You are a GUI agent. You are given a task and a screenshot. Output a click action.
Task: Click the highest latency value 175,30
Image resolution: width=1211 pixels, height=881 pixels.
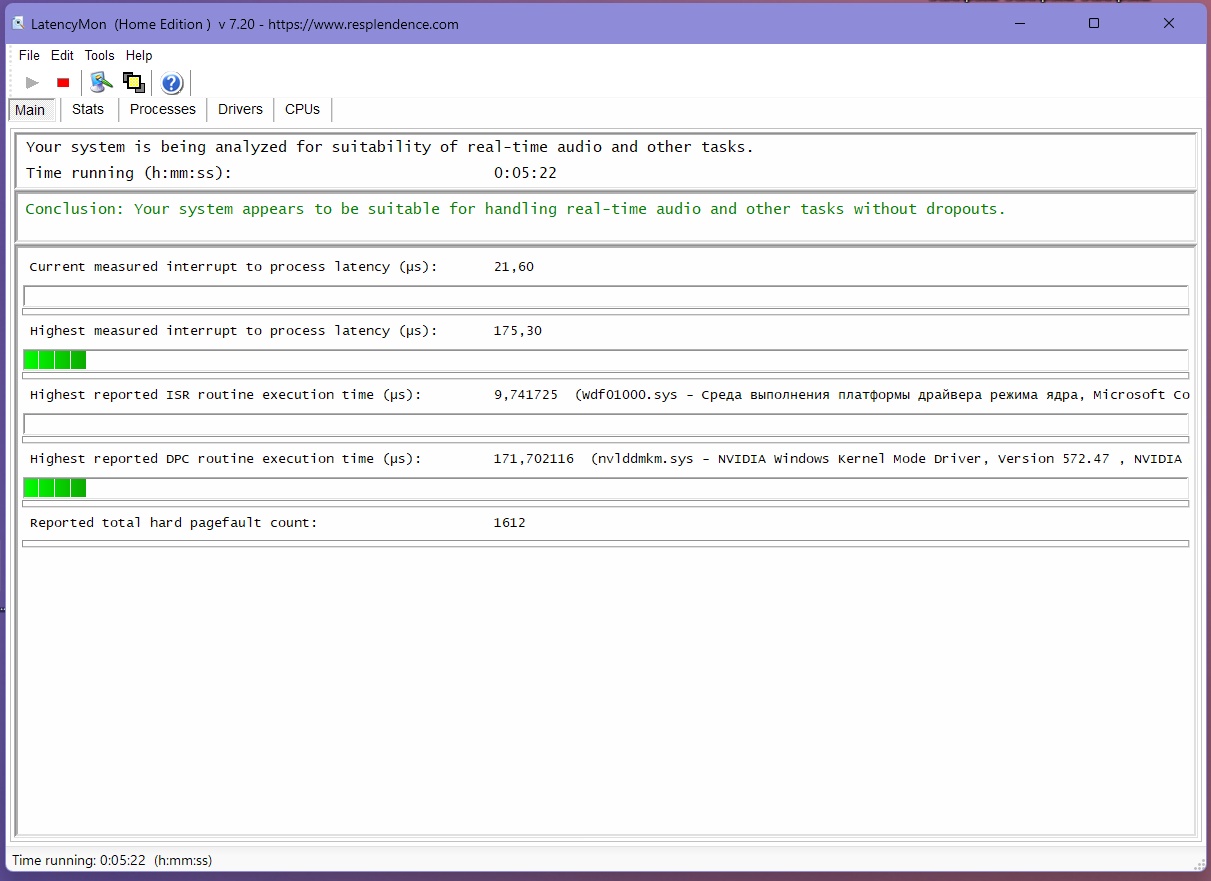tap(518, 331)
